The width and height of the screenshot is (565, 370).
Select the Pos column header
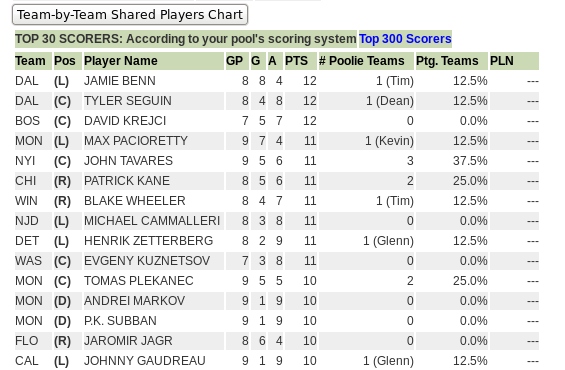coord(67,61)
